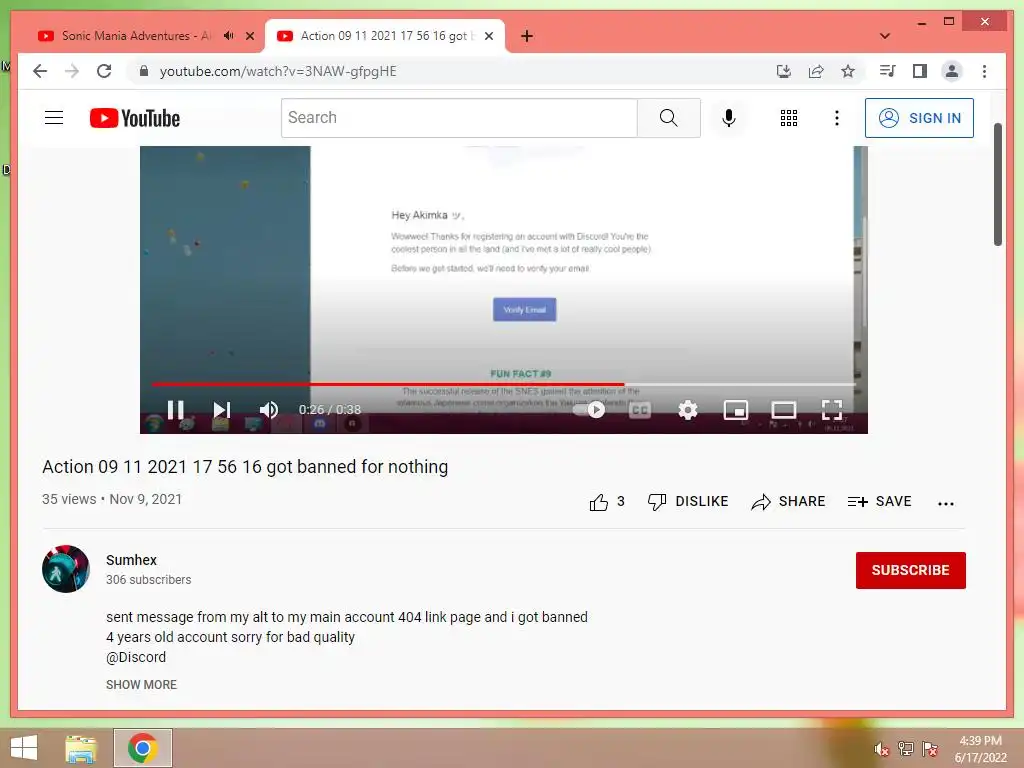This screenshot has height=768, width=1024.
Task: Install app from address bar icon
Action: tap(784, 71)
